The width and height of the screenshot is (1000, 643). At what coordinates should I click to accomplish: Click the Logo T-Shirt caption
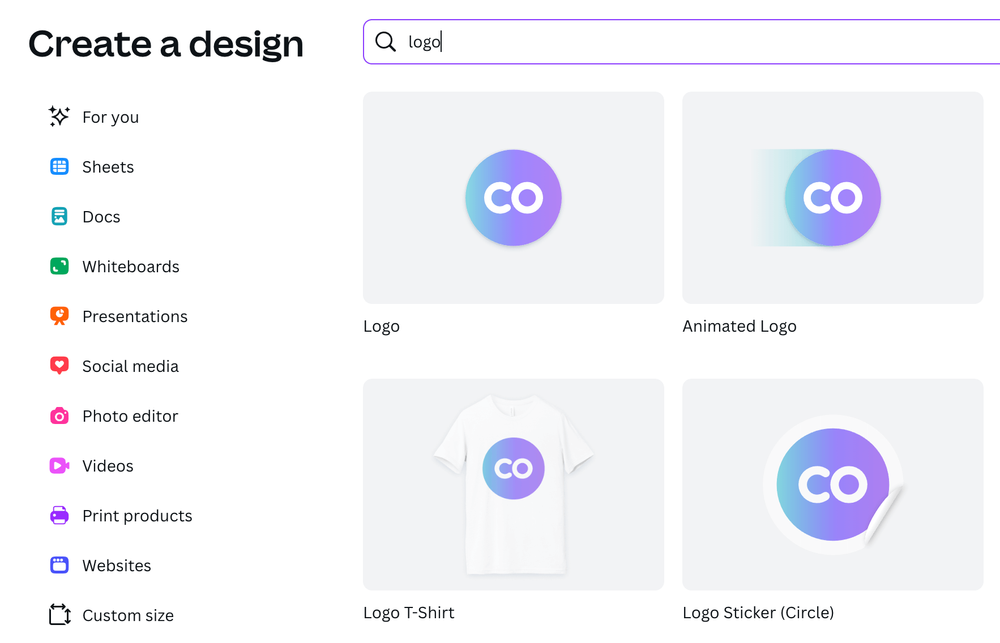409,613
